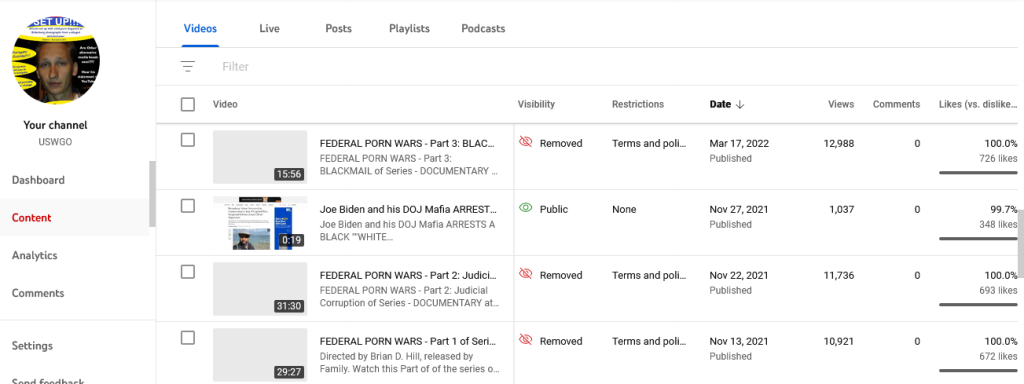Click the Public visibility label
Screen dimensions: 1024x384
click(x=554, y=210)
